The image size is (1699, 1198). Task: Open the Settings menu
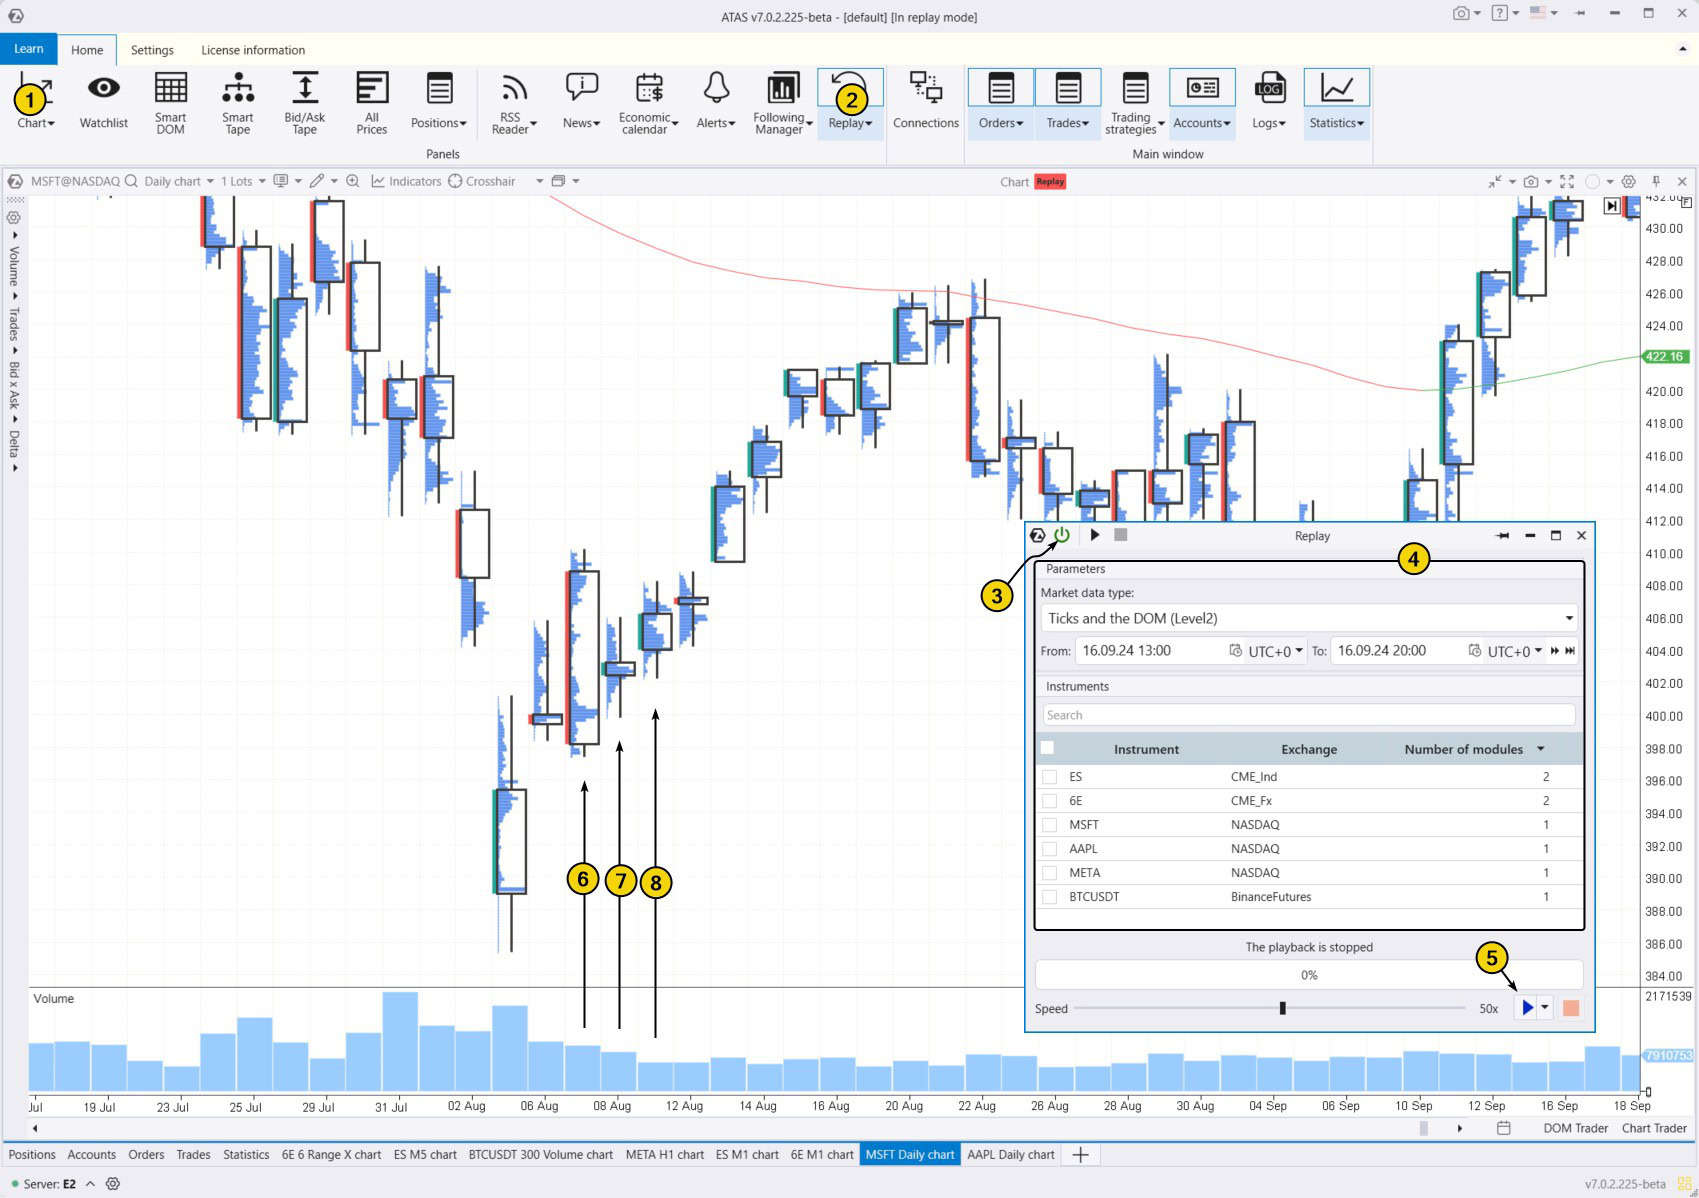tap(152, 49)
